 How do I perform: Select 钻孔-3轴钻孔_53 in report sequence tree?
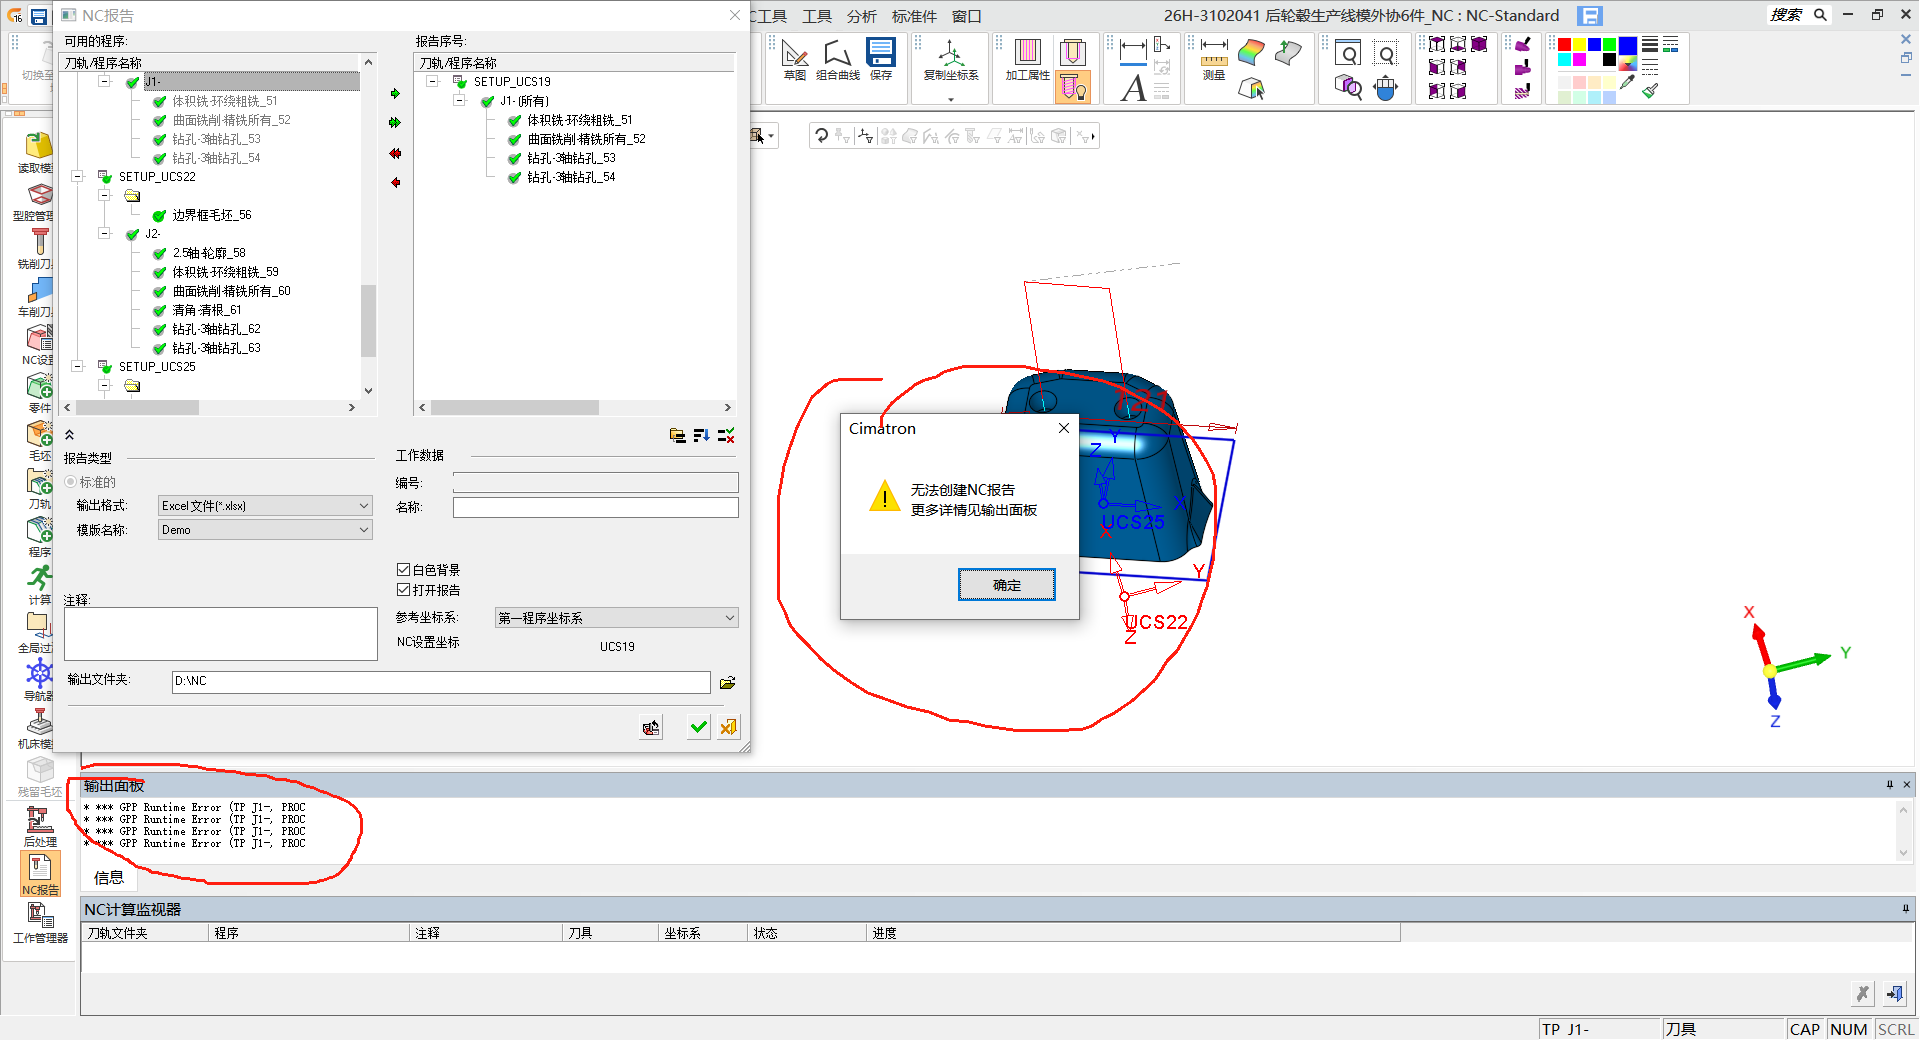(571, 158)
